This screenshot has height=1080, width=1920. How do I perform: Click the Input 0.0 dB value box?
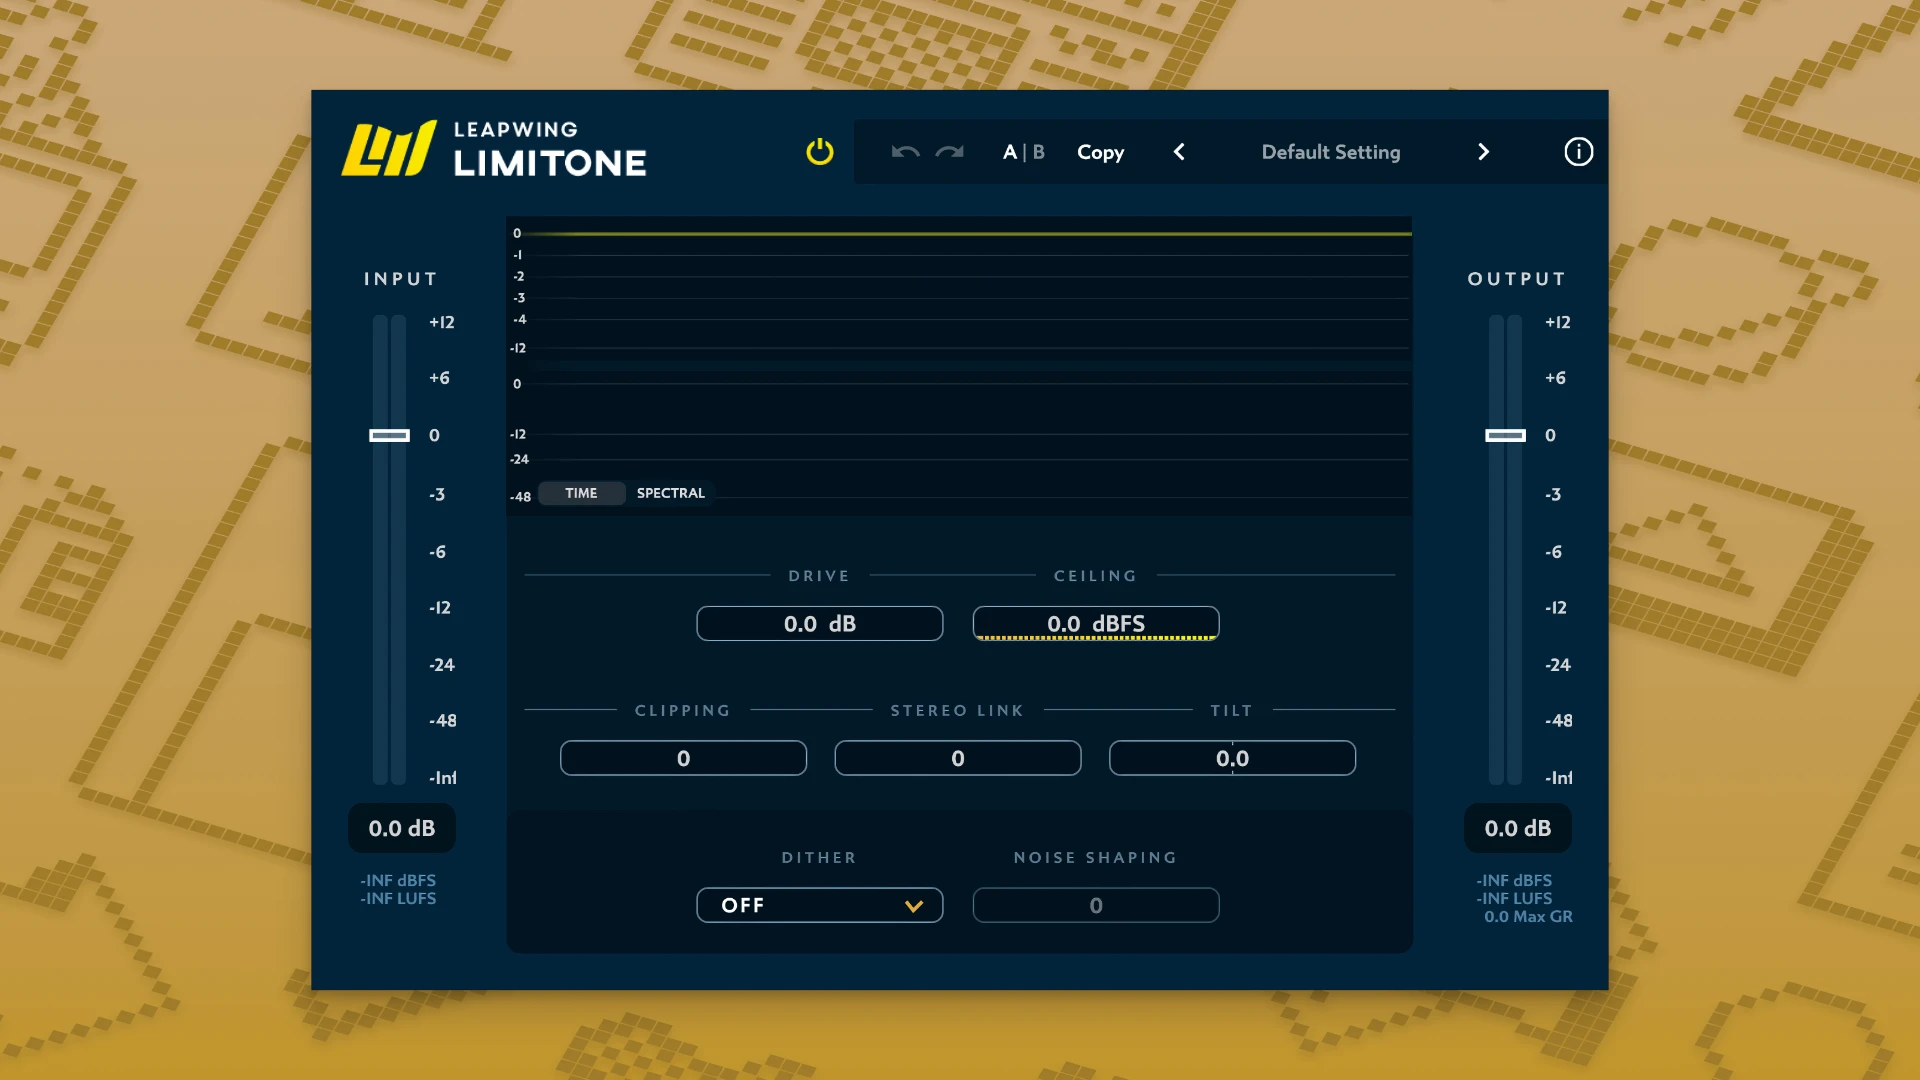click(402, 828)
